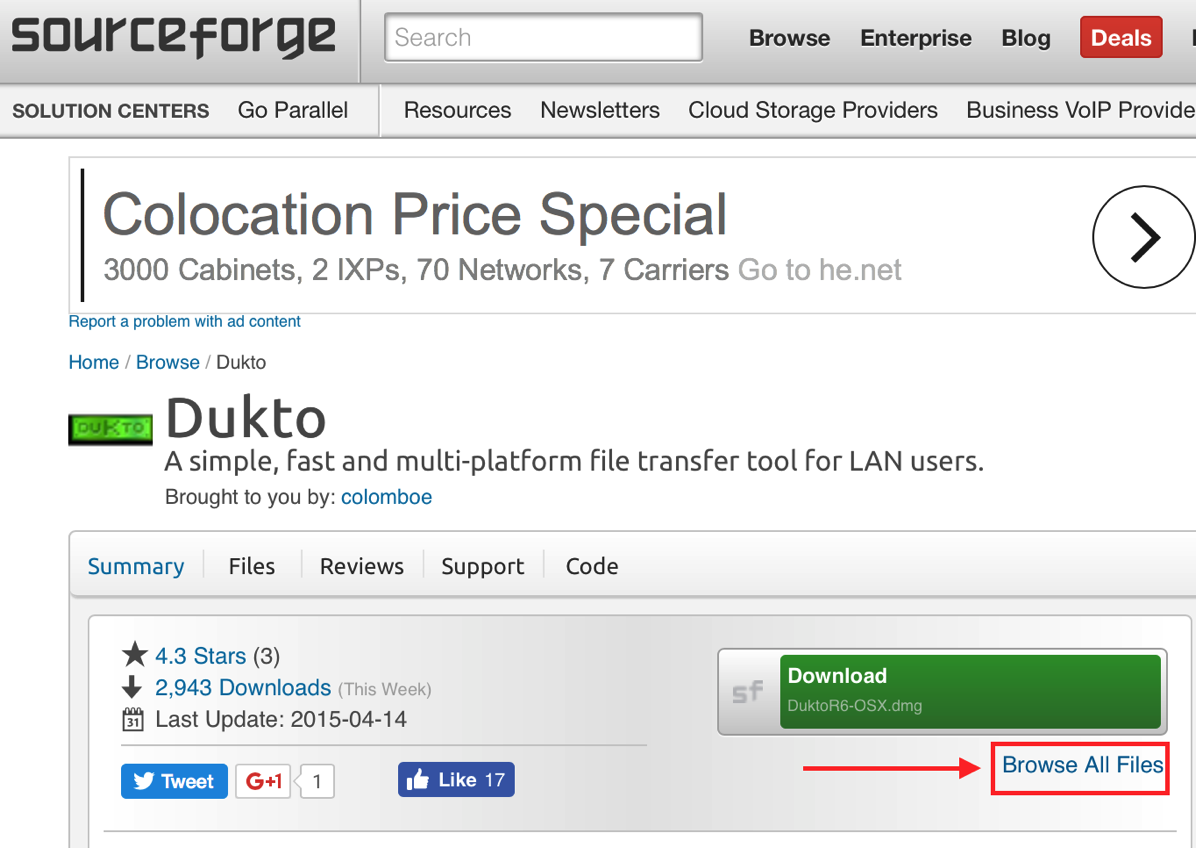1196x848 pixels.
Task: Switch to the Reviews tab
Action: [x=362, y=567]
